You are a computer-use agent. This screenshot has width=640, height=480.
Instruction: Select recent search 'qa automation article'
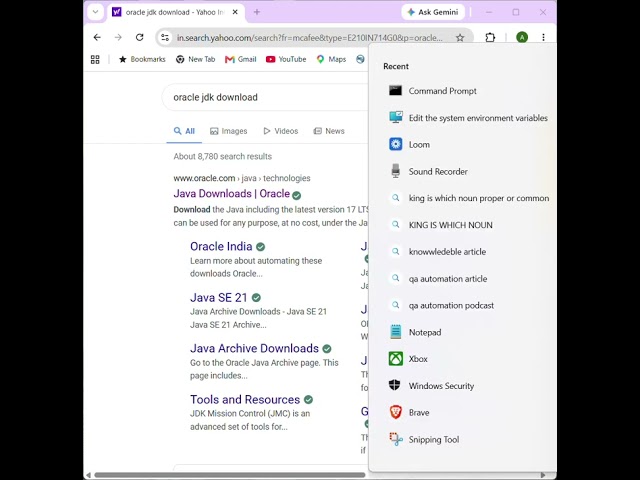click(x=438, y=279)
